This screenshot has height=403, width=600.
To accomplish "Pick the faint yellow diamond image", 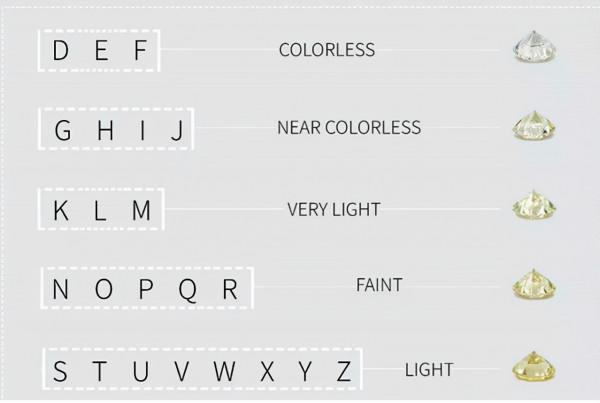I will point(532,289).
